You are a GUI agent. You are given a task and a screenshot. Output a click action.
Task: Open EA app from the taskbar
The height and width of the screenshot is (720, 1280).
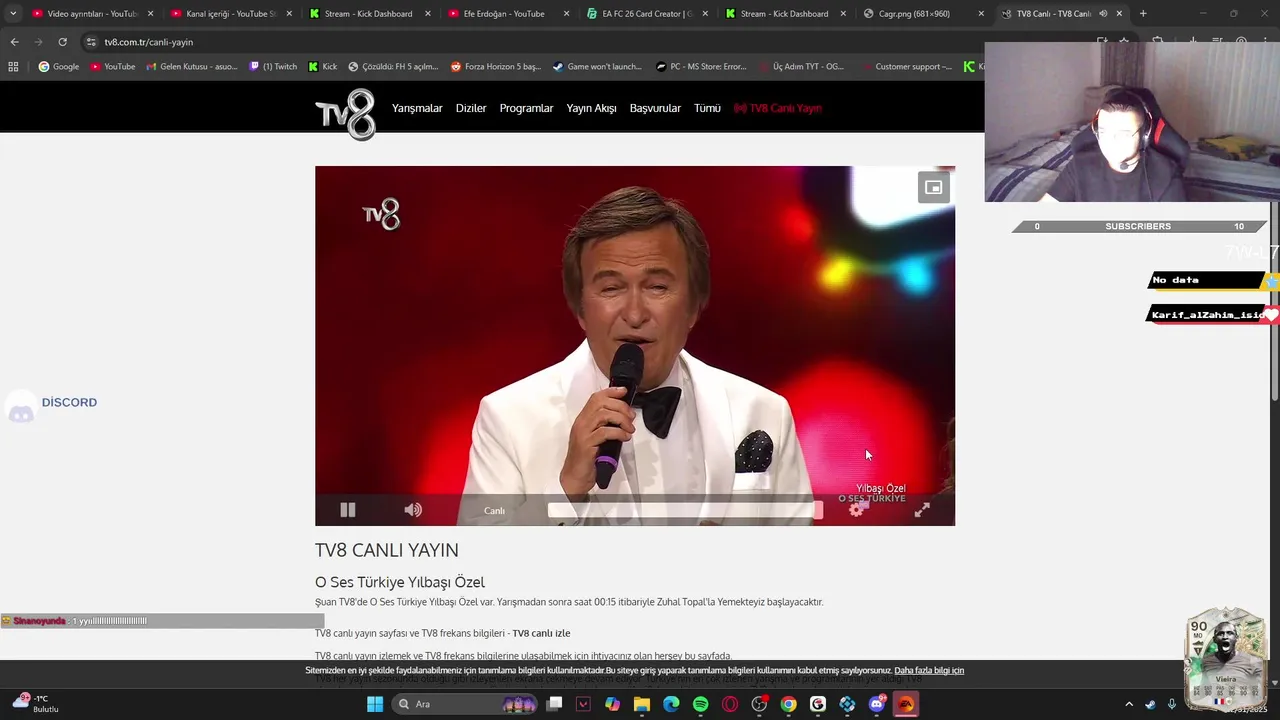click(x=906, y=704)
